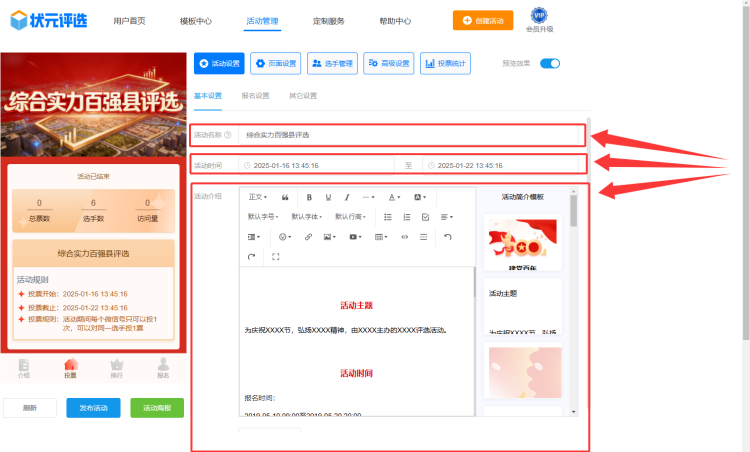Select the pink gradient intro template
This screenshot has width=750, height=452.
pos(523,370)
